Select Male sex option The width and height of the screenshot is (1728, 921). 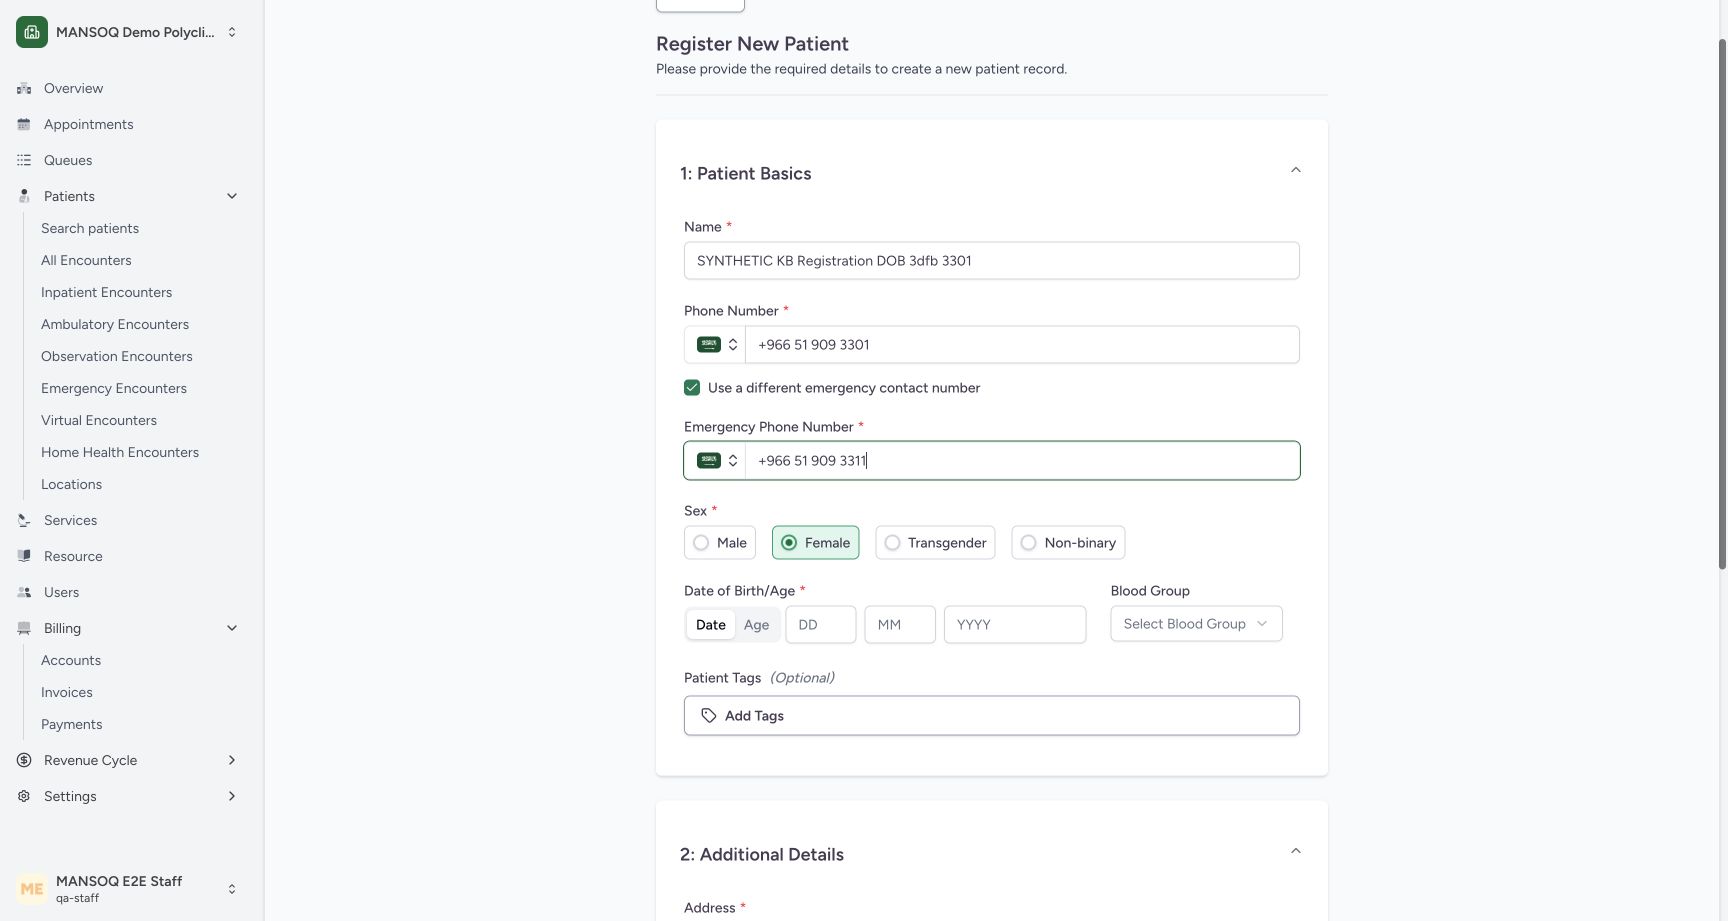pyautogui.click(x=720, y=543)
